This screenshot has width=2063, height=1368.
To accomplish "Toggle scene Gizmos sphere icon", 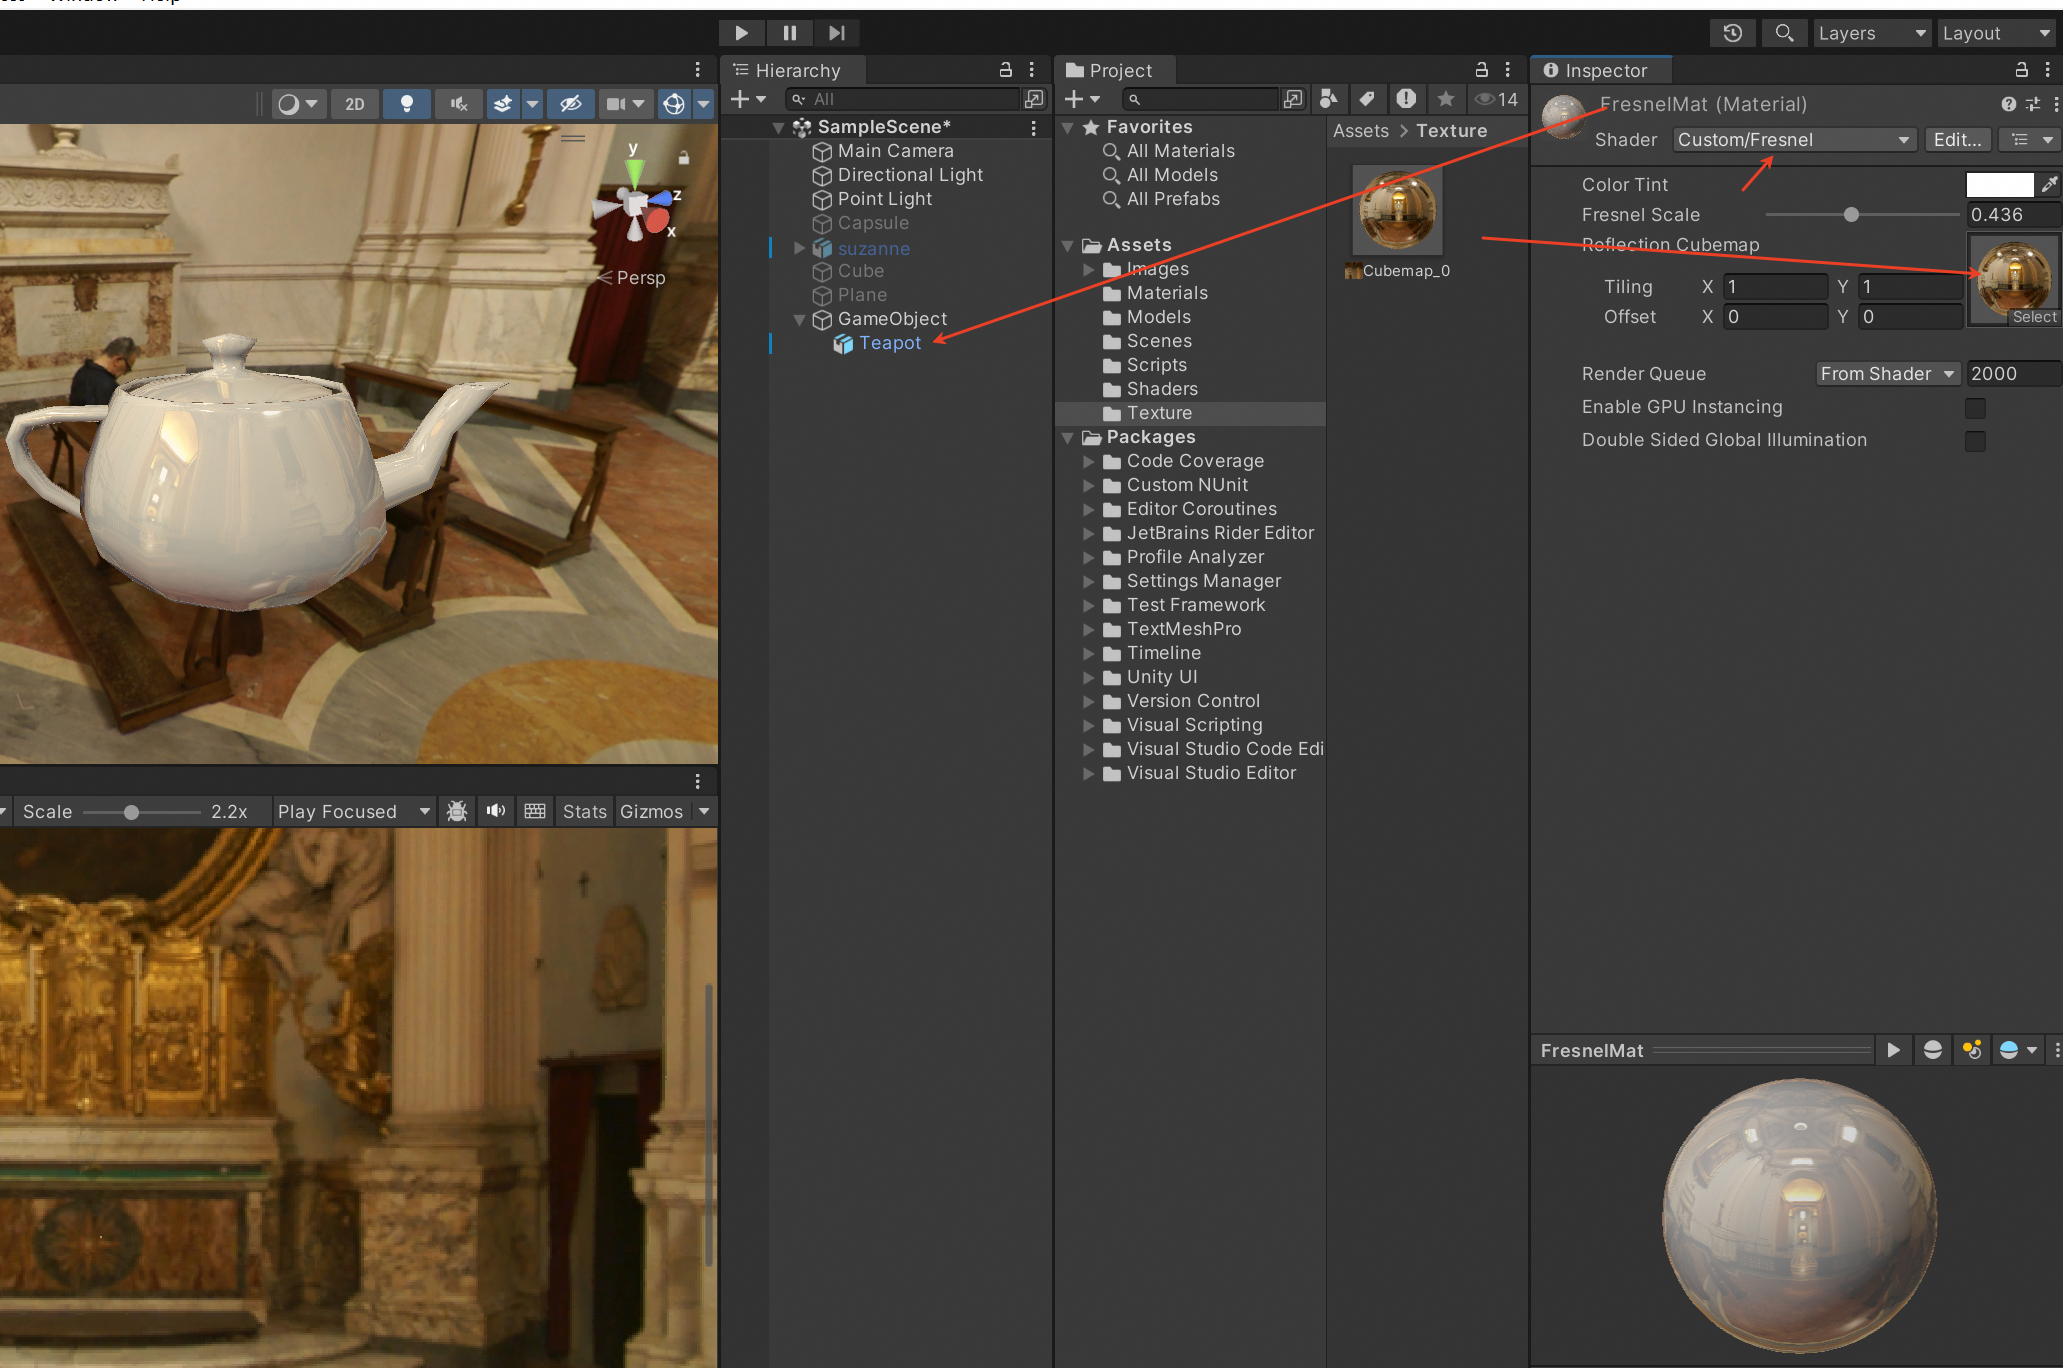I will [x=675, y=104].
